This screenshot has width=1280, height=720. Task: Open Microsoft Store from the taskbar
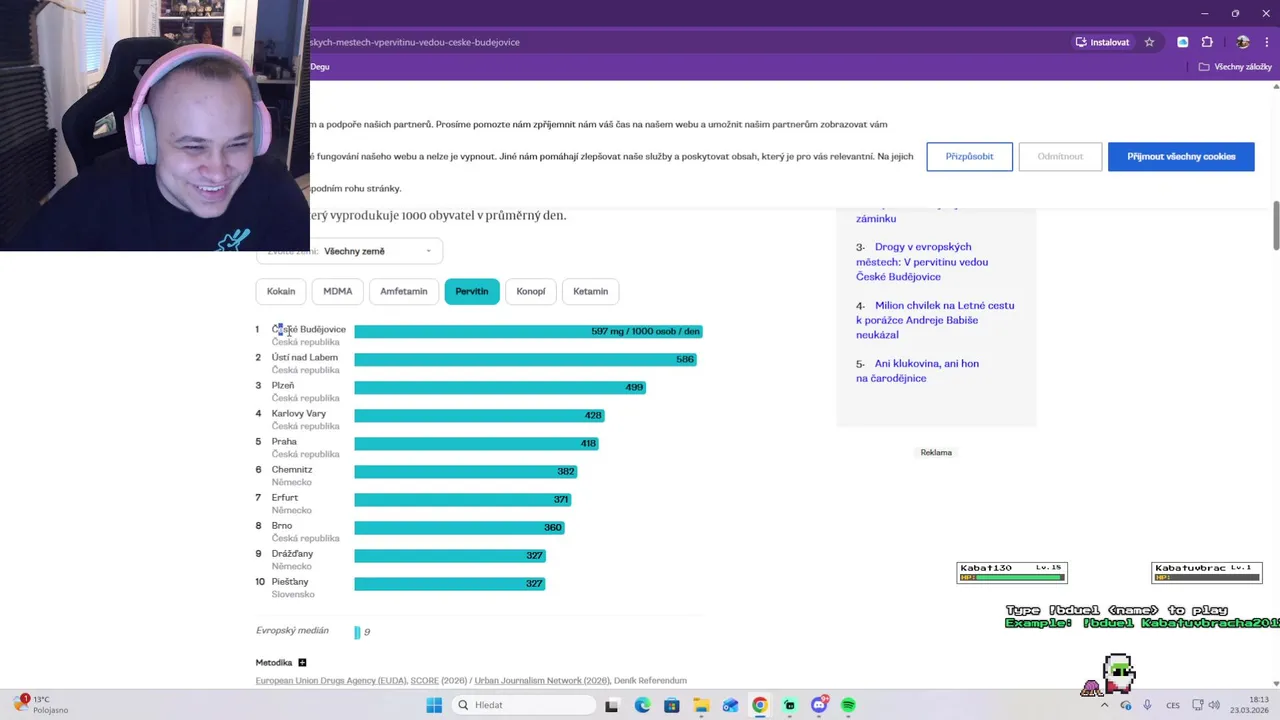point(672,705)
